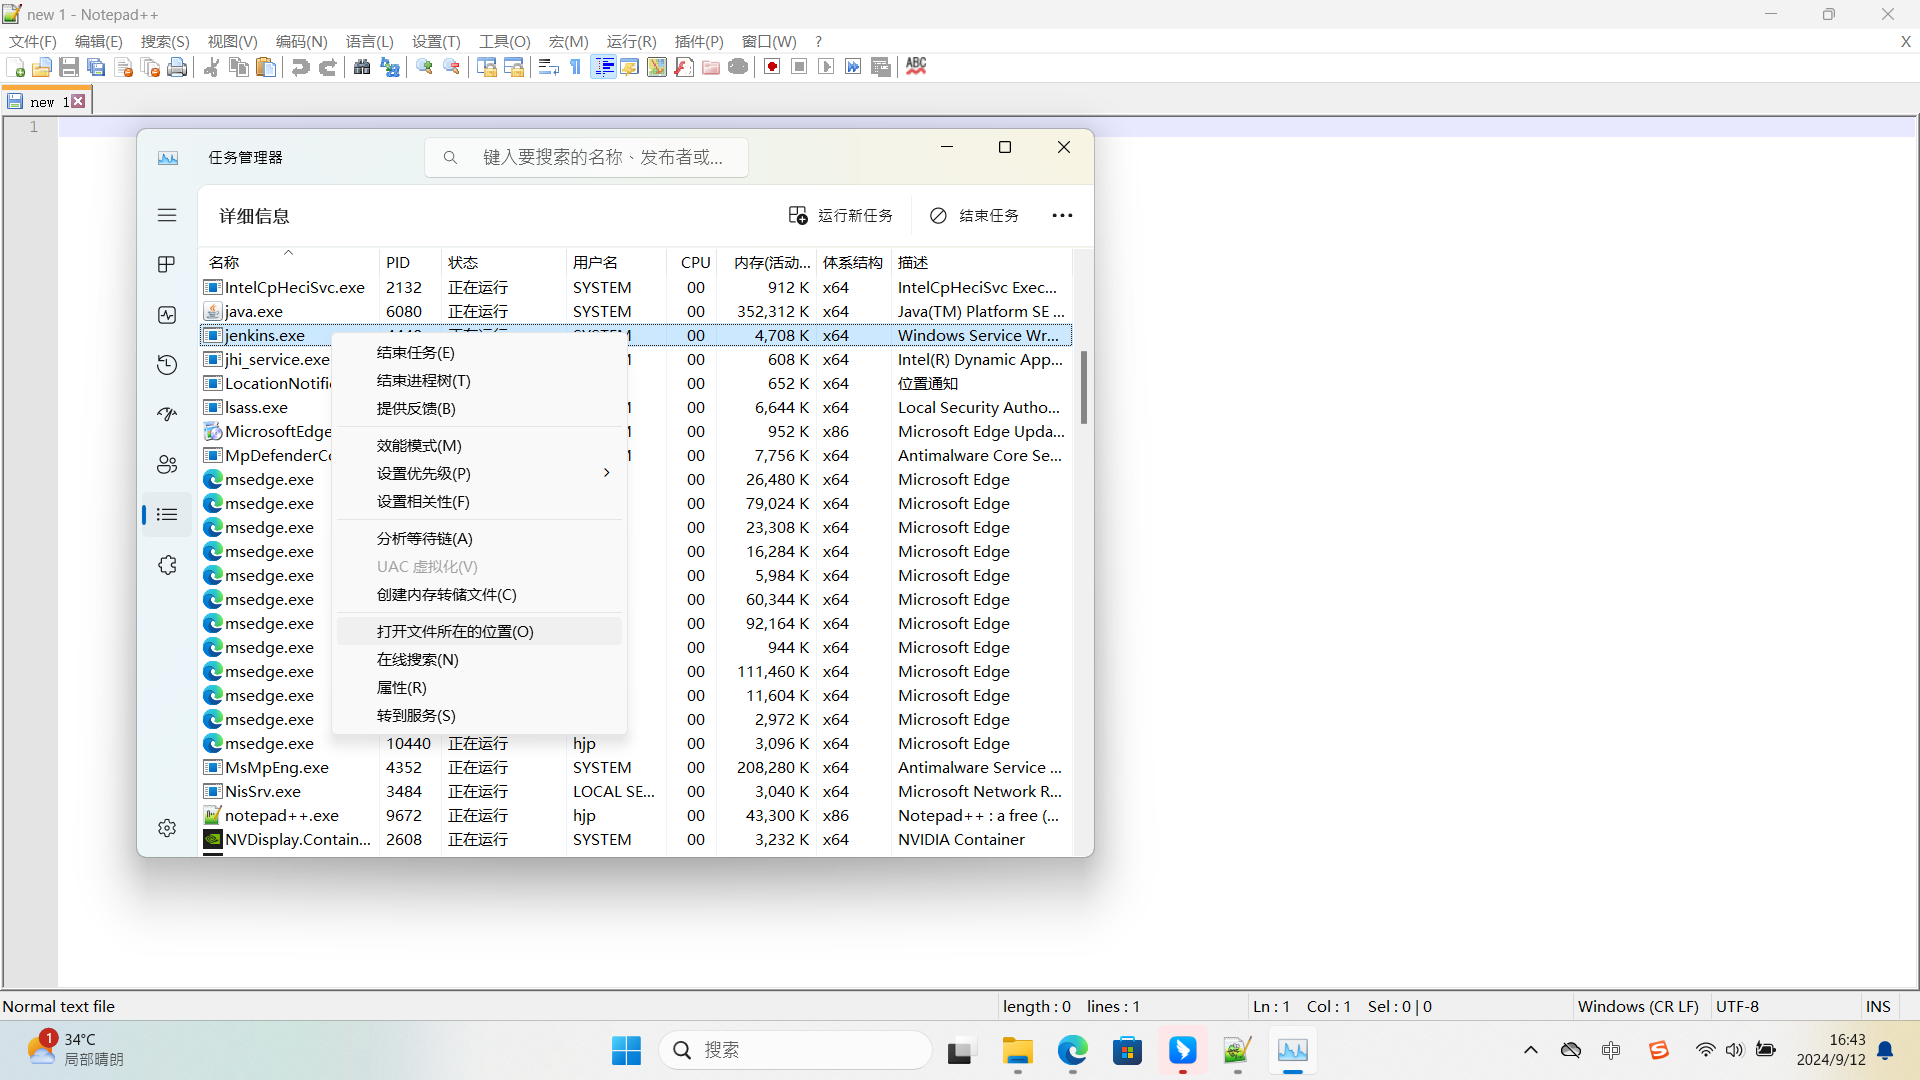Select the java.exe process row

[636, 312]
